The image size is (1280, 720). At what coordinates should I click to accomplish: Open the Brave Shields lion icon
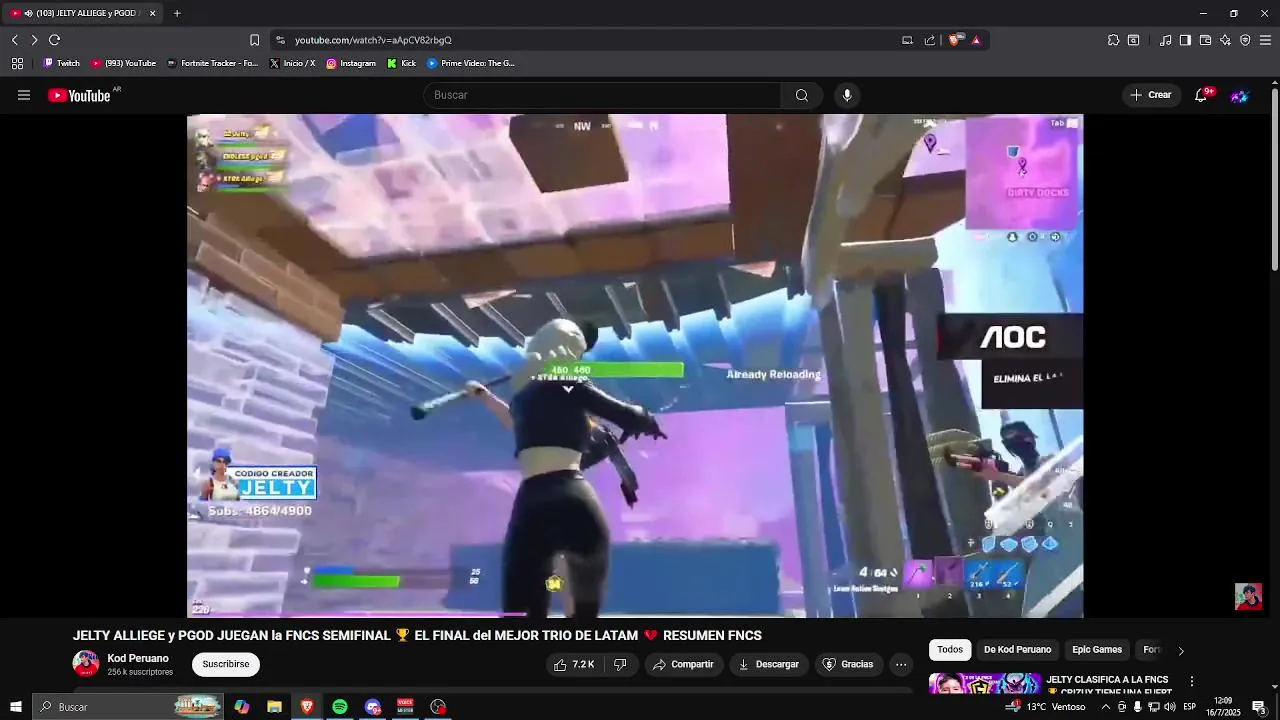point(954,40)
